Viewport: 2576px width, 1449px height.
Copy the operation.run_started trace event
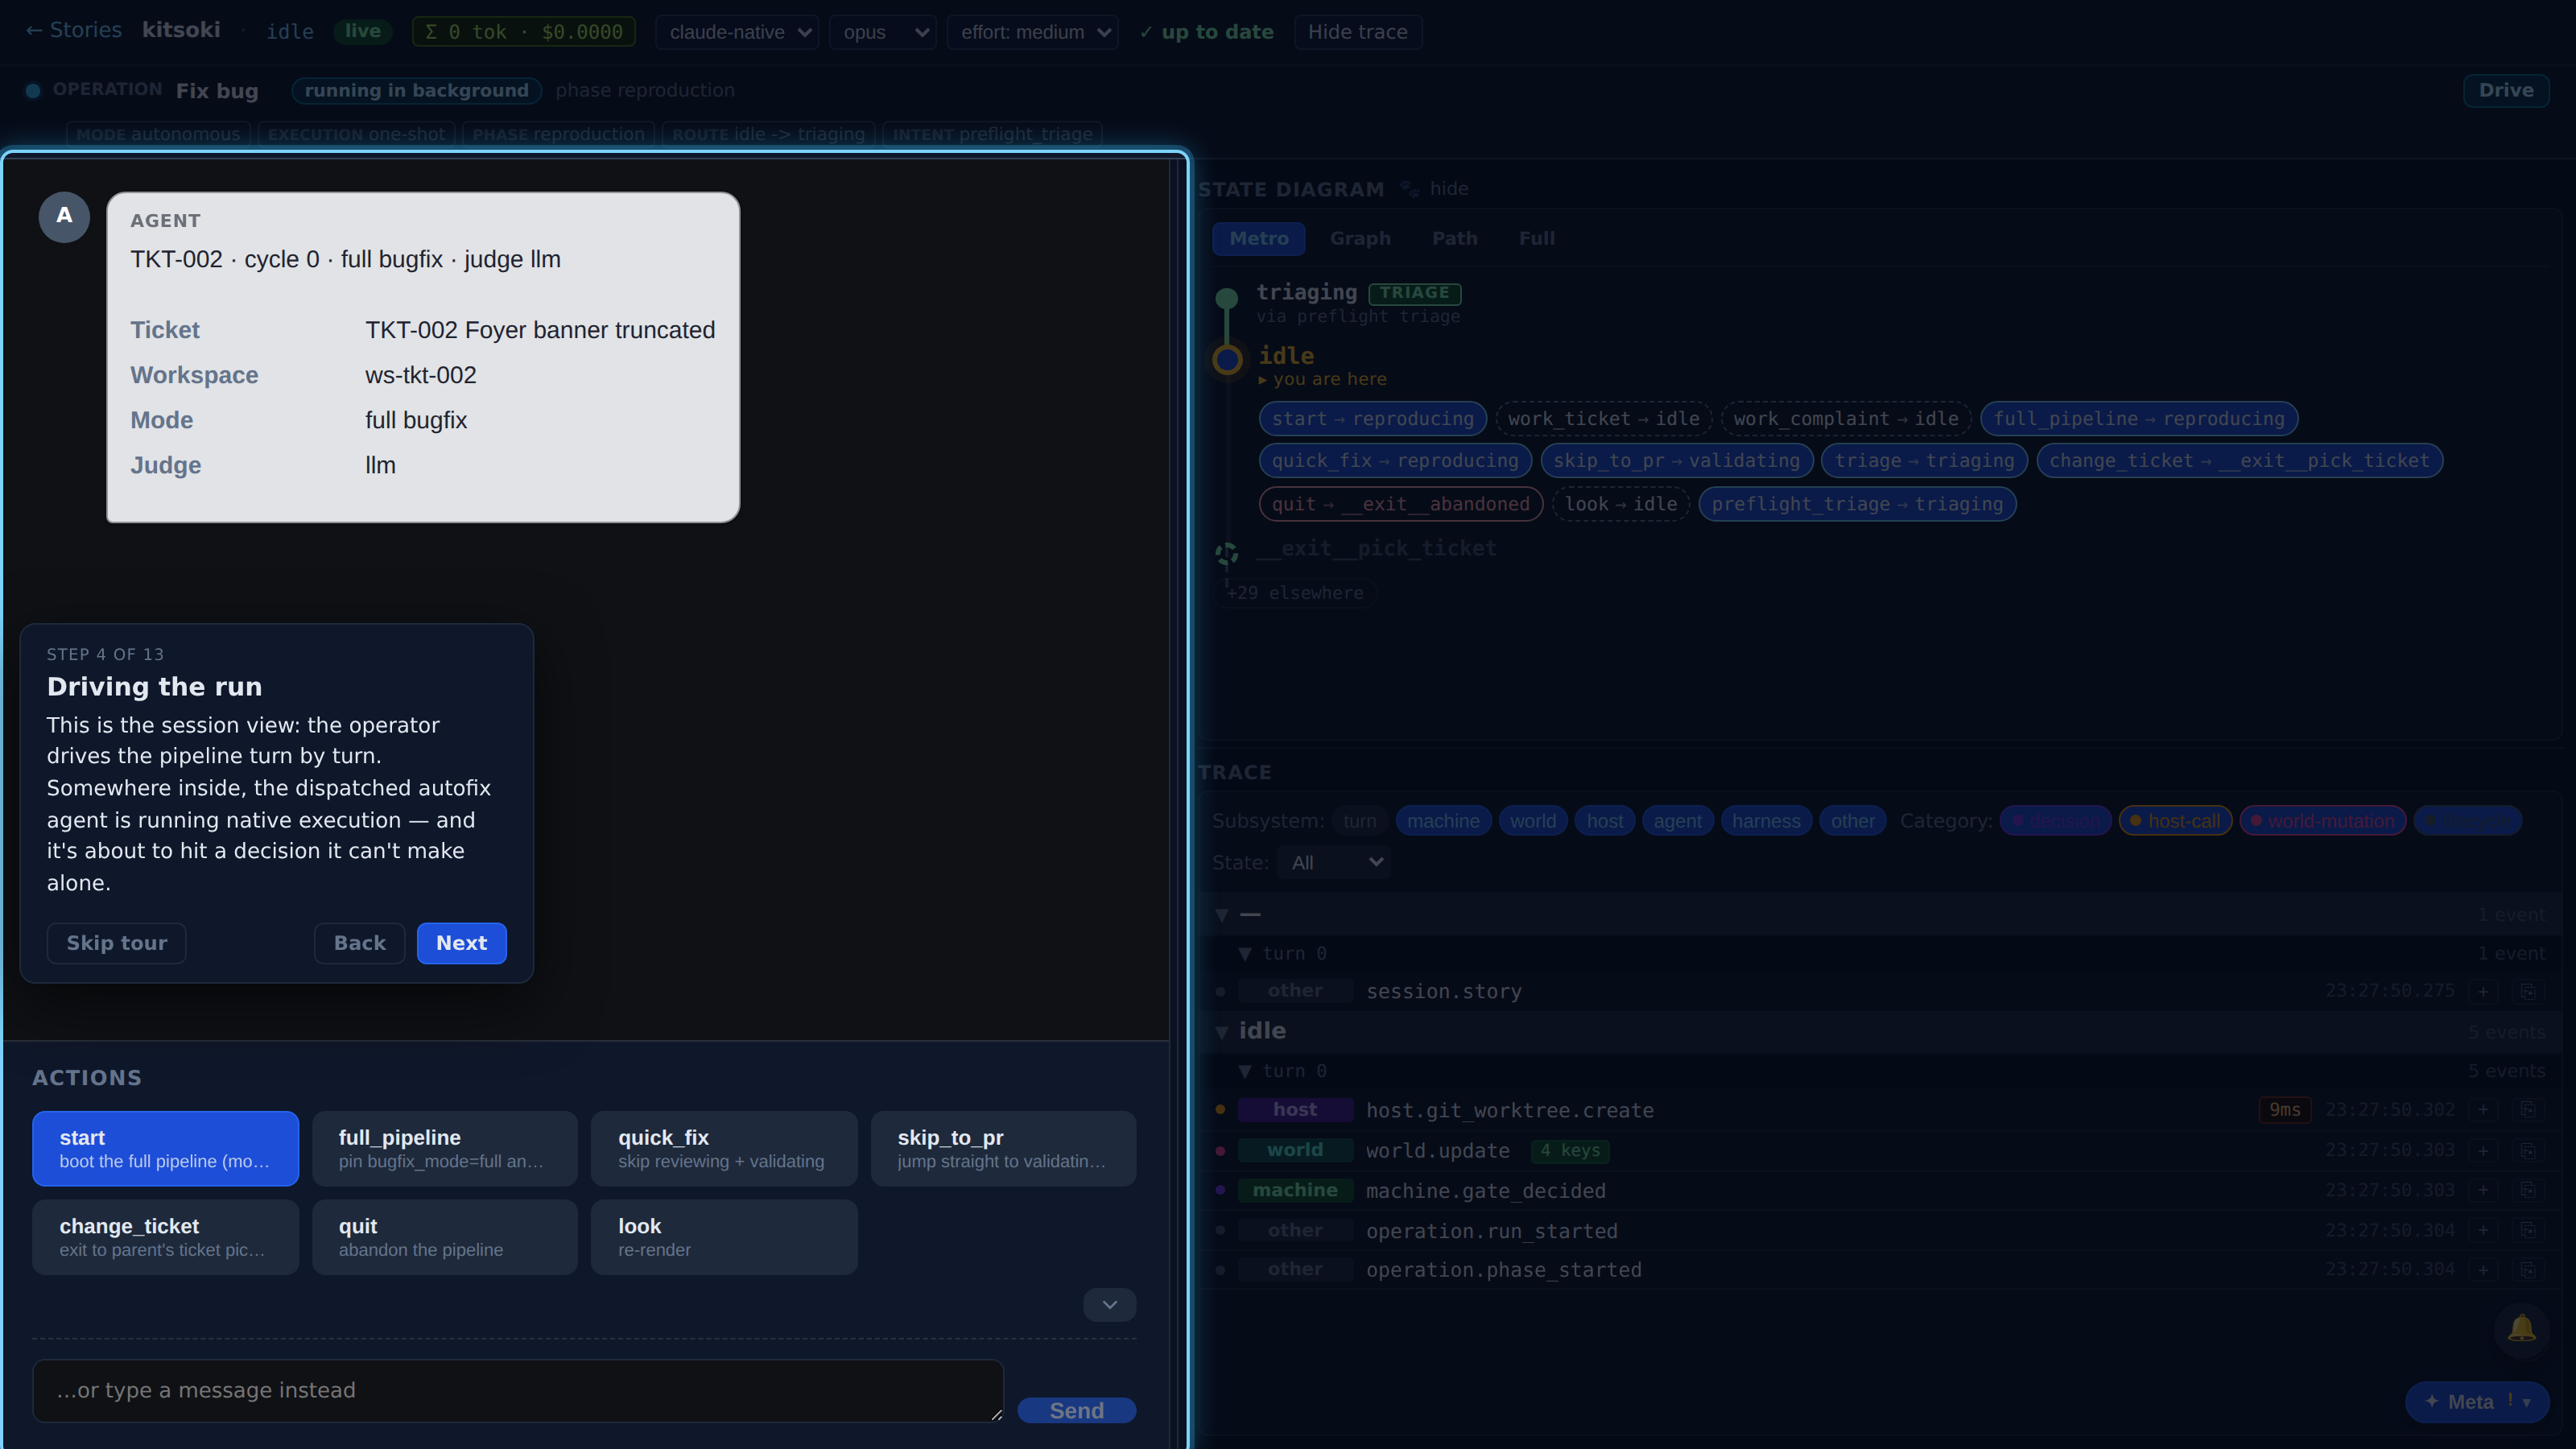[x=2527, y=1230]
